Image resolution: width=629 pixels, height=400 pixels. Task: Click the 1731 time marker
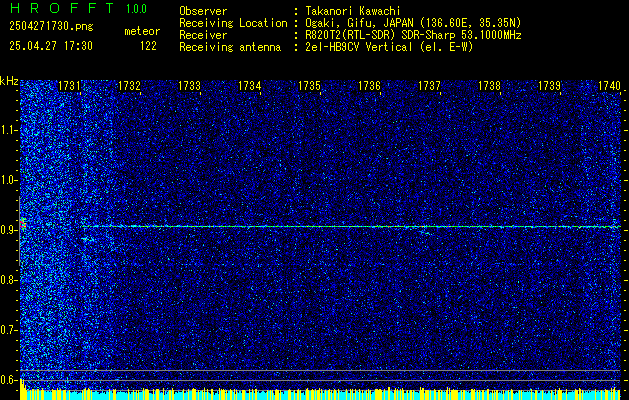point(69,85)
